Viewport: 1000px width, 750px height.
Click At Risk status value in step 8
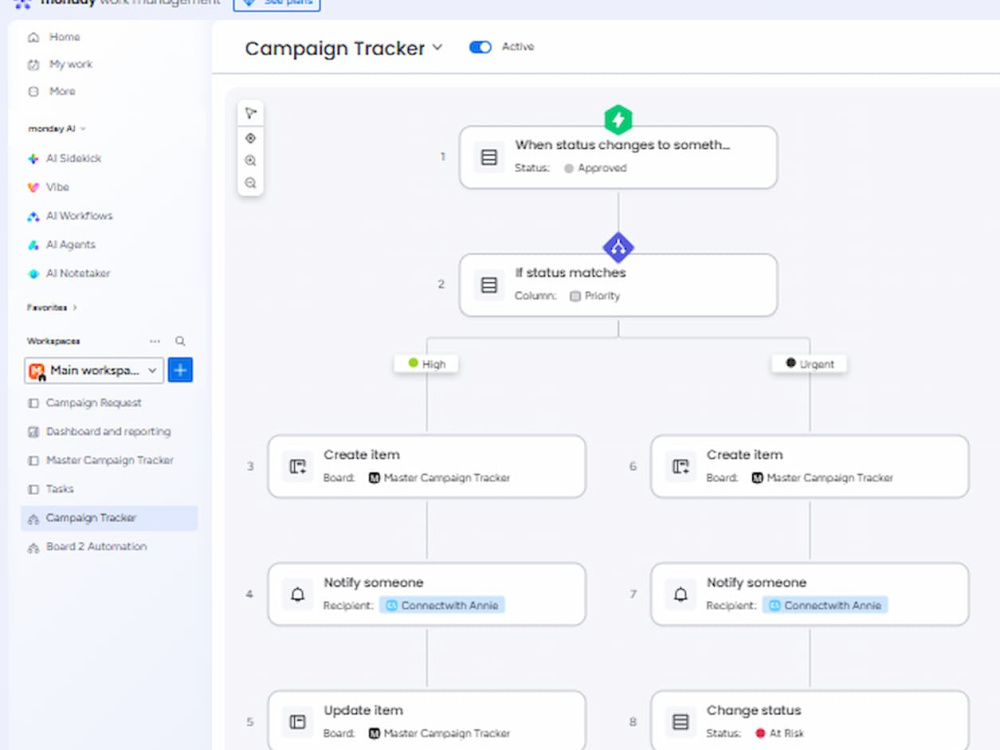pos(779,733)
